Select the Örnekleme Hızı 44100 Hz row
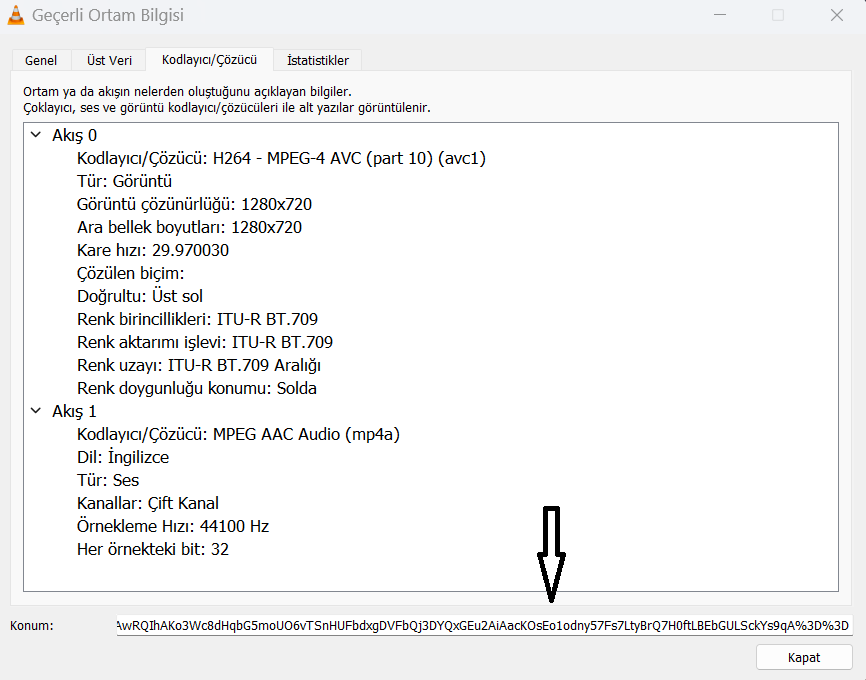Viewport: 866px width, 680px height. pyautogui.click(x=173, y=526)
